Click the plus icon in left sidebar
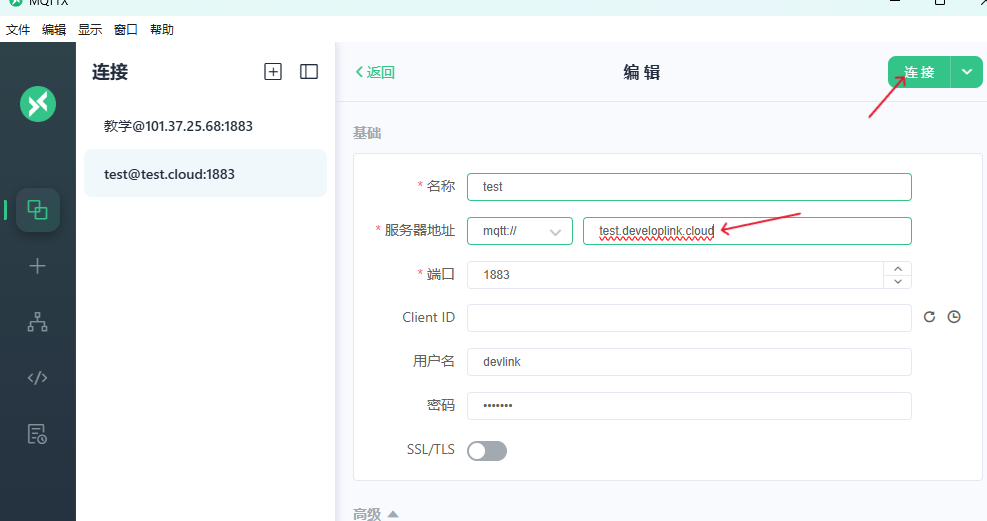The image size is (987, 521). point(38,266)
